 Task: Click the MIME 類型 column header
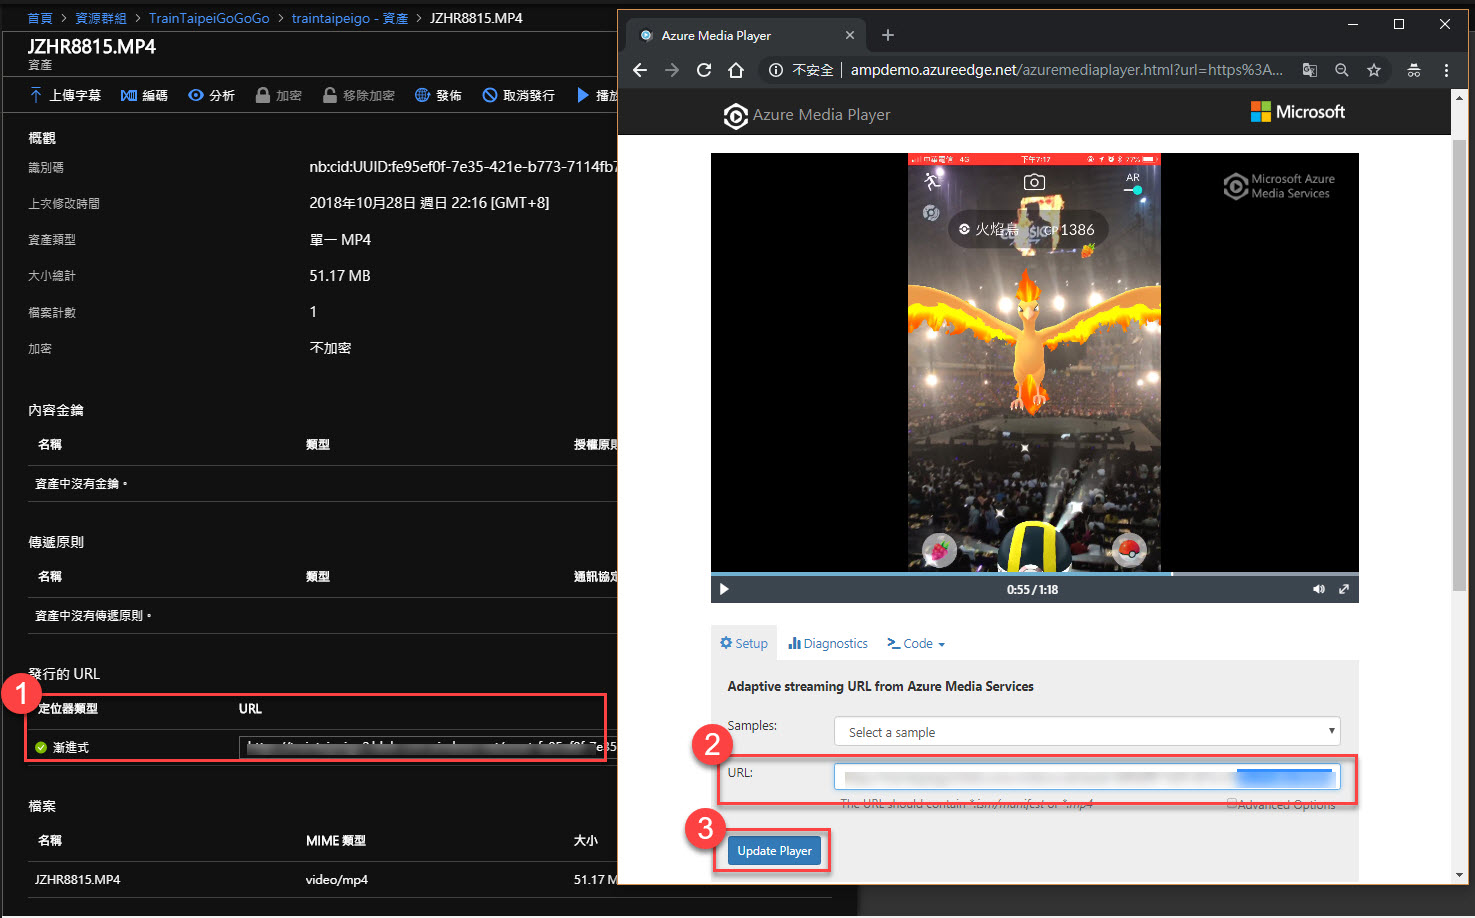point(336,841)
